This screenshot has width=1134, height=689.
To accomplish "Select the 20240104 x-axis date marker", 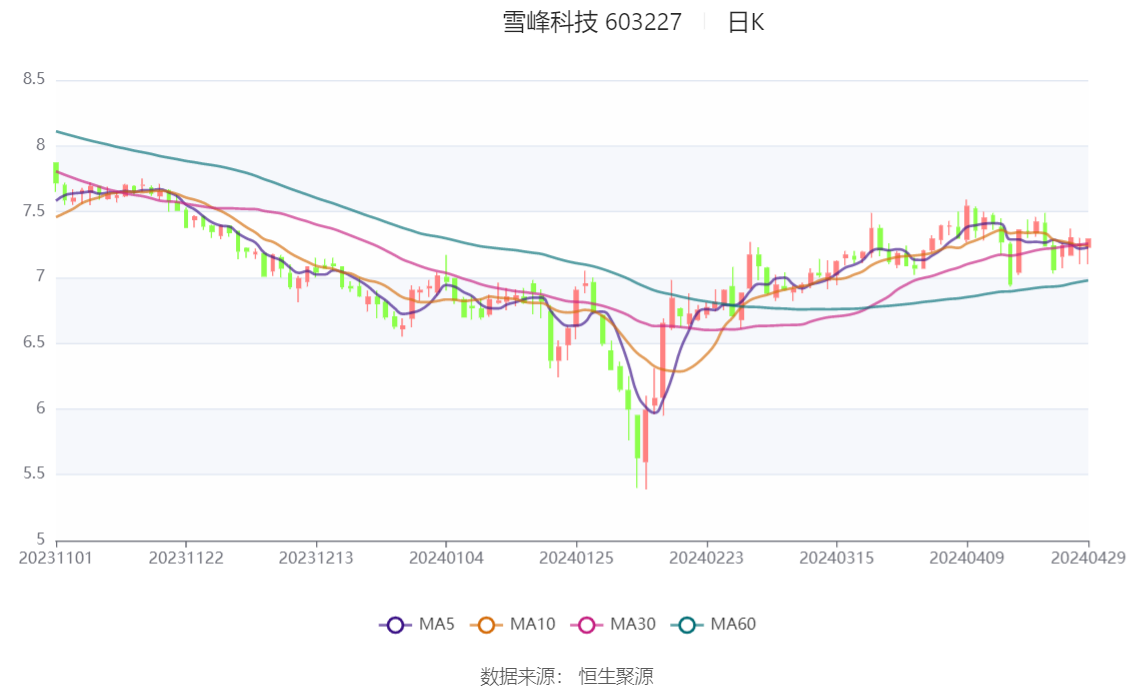I will [x=446, y=558].
